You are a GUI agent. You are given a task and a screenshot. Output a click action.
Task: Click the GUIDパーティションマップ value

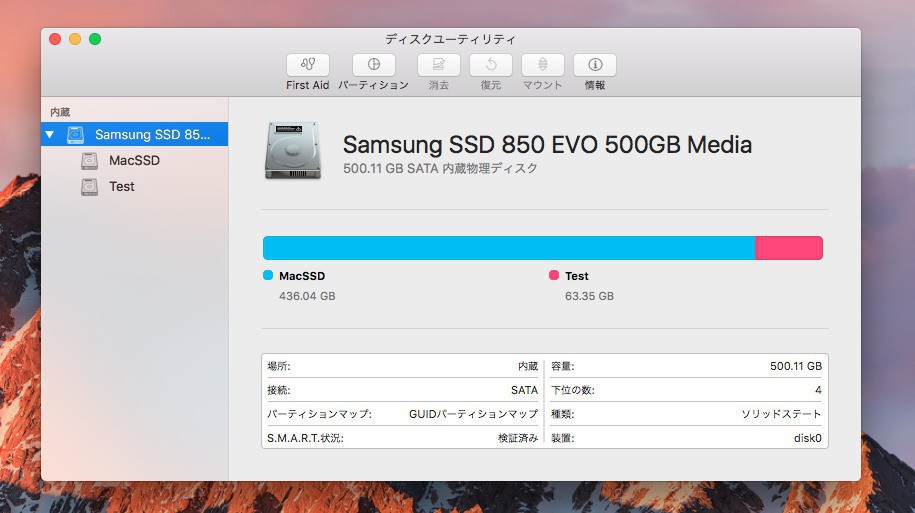(473, 414)
